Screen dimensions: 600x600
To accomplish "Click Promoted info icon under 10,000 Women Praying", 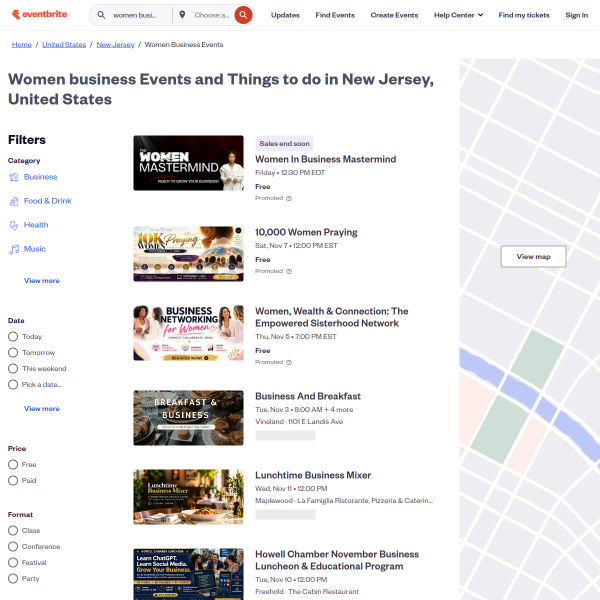I will (x=289, y=271).
